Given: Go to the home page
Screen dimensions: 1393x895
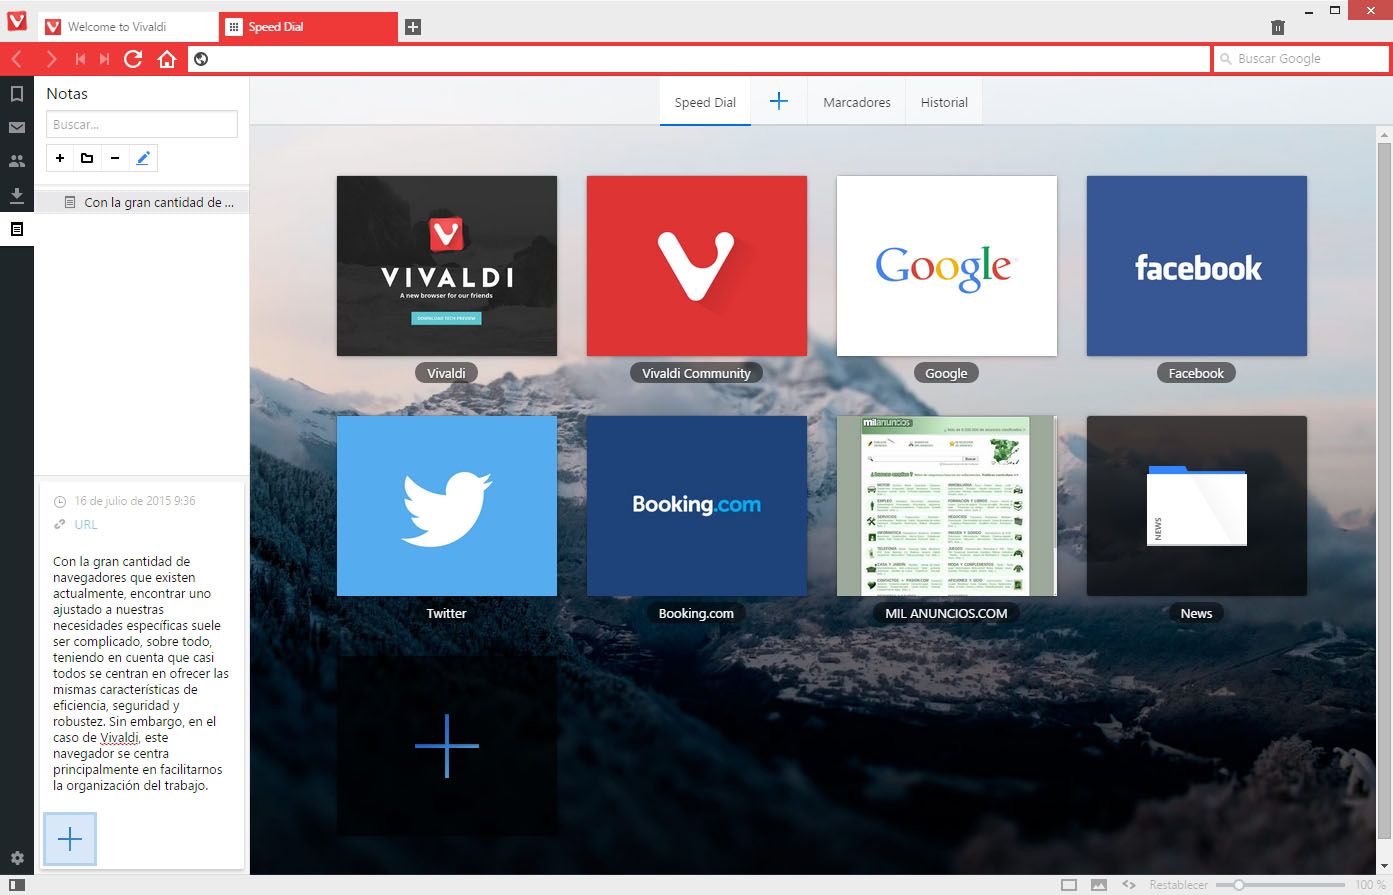Looking at the screenshot, I should 167,59.
